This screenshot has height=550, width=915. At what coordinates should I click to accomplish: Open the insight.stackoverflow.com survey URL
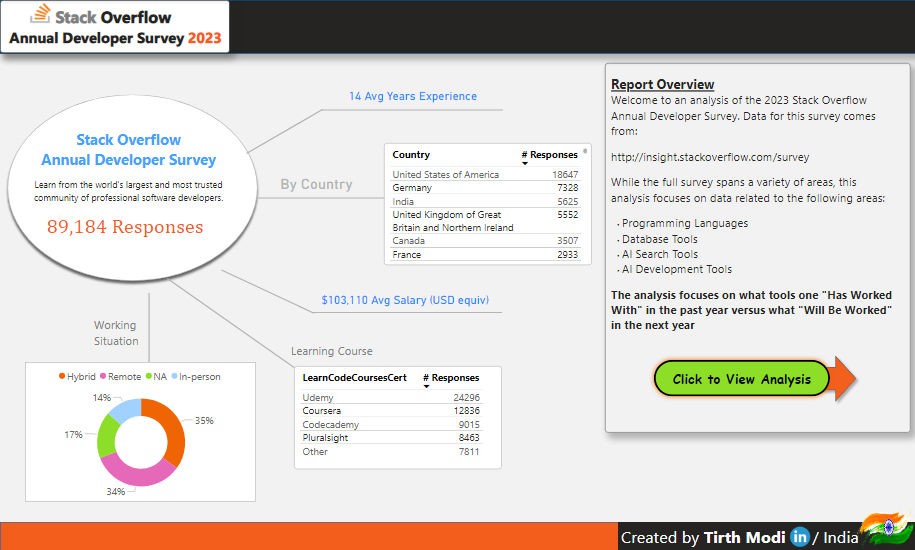[710, 157]
